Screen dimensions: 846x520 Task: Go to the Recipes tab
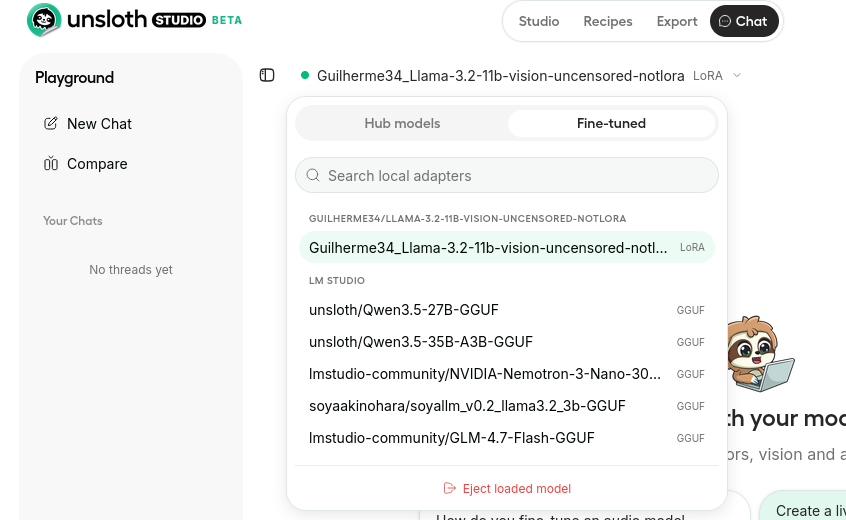[x=608, y=21]
